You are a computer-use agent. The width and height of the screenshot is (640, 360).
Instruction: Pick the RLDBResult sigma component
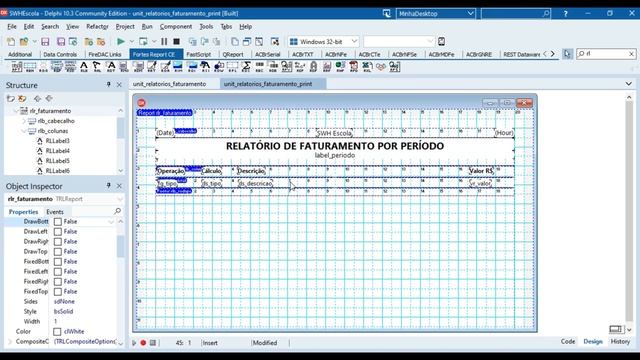(x=246, y=67)
